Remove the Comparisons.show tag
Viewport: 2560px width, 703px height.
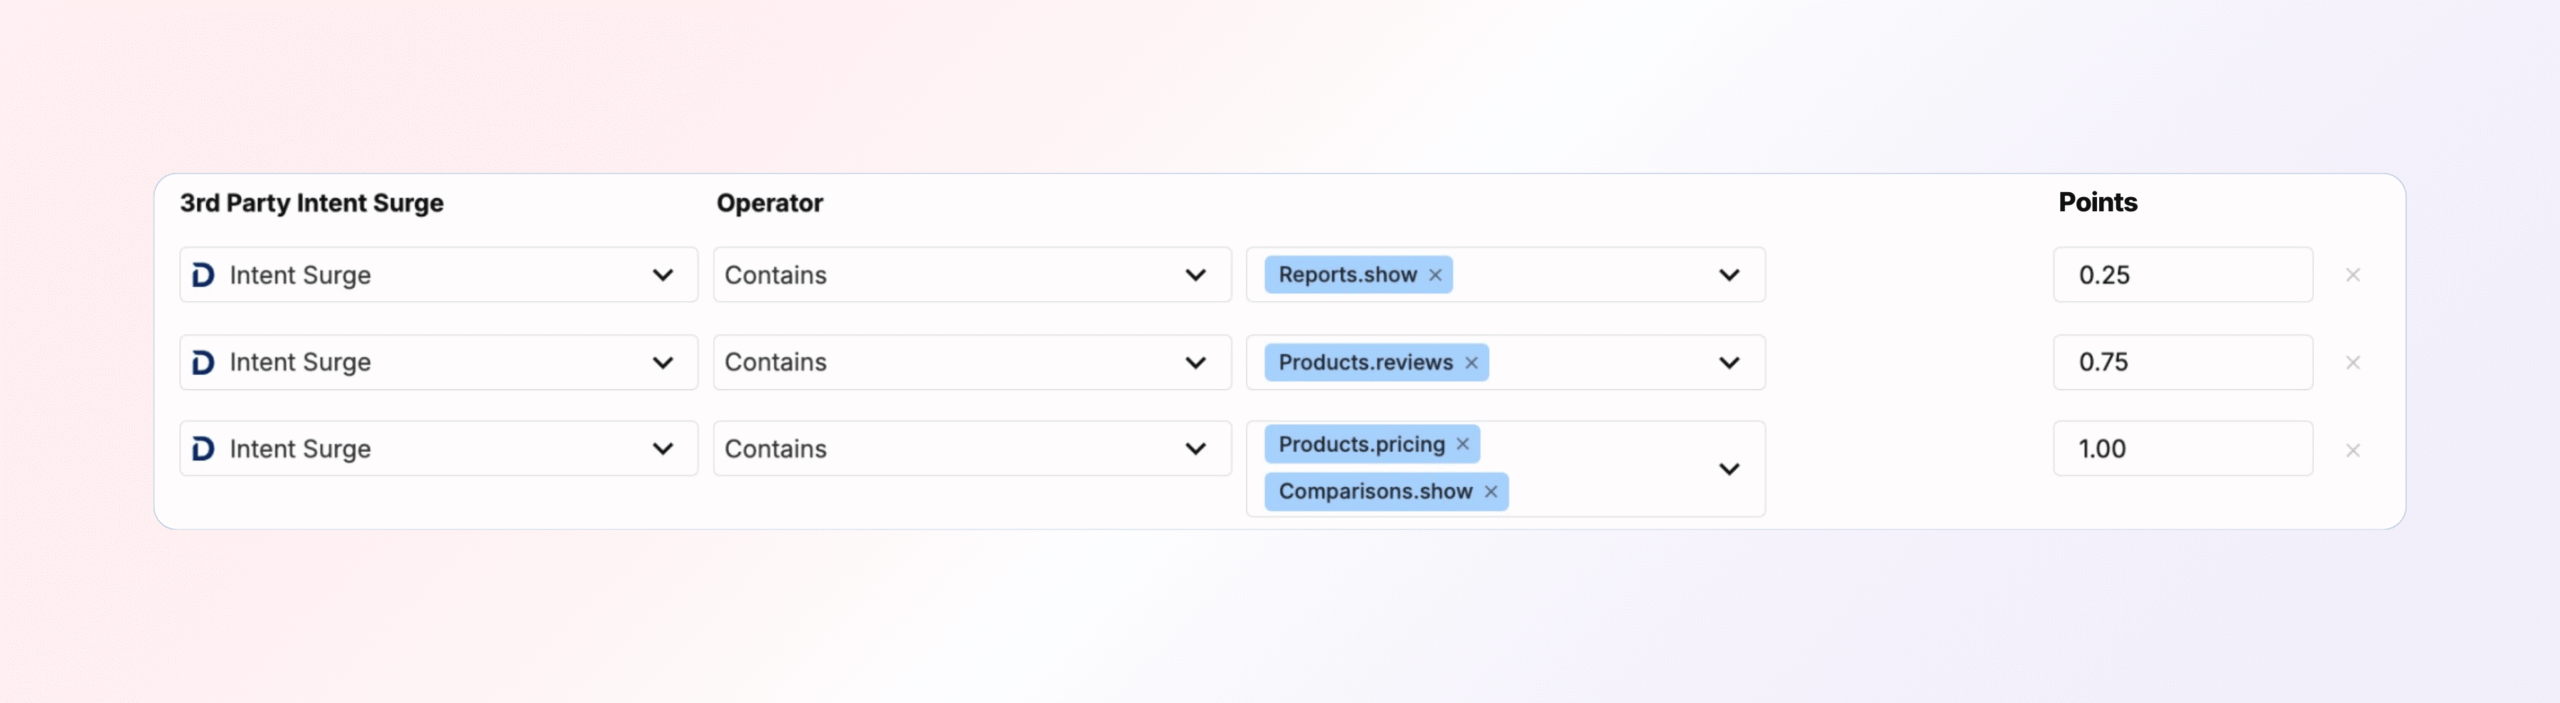(1490, 492)
